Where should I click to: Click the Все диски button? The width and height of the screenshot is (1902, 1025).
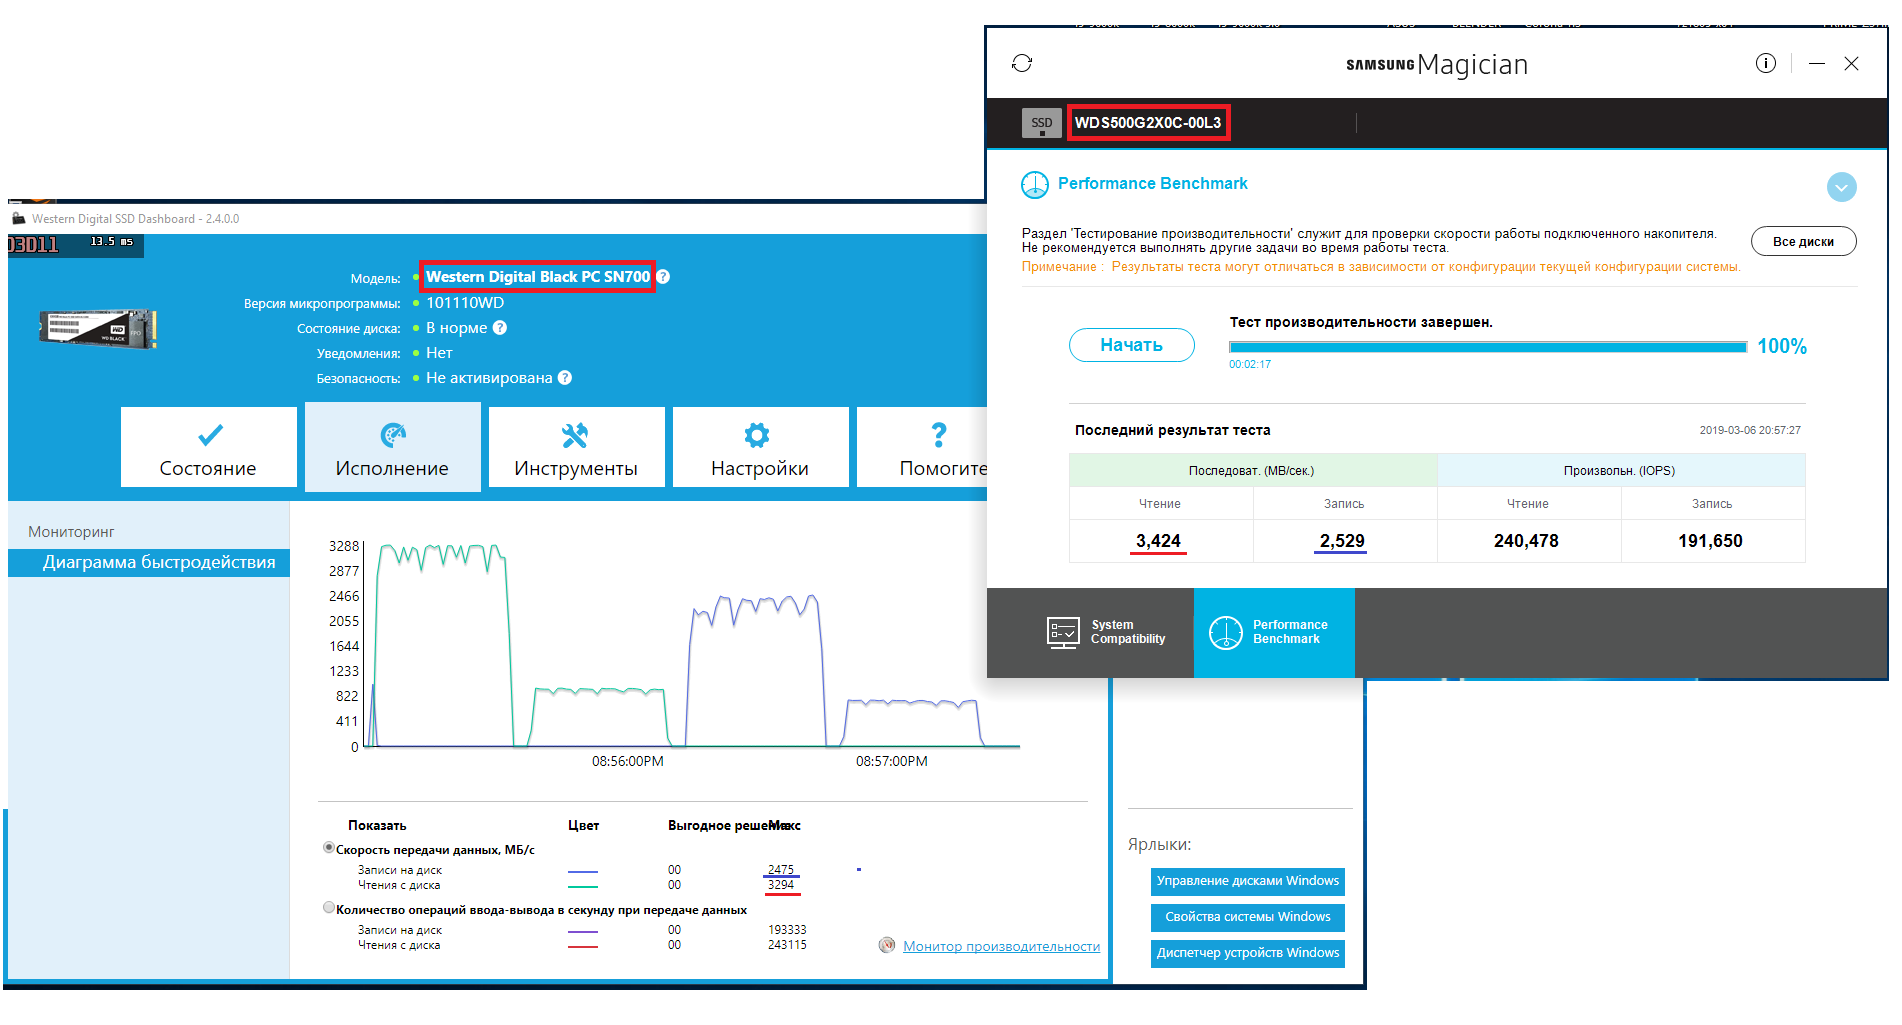(x=1803, y=241)
